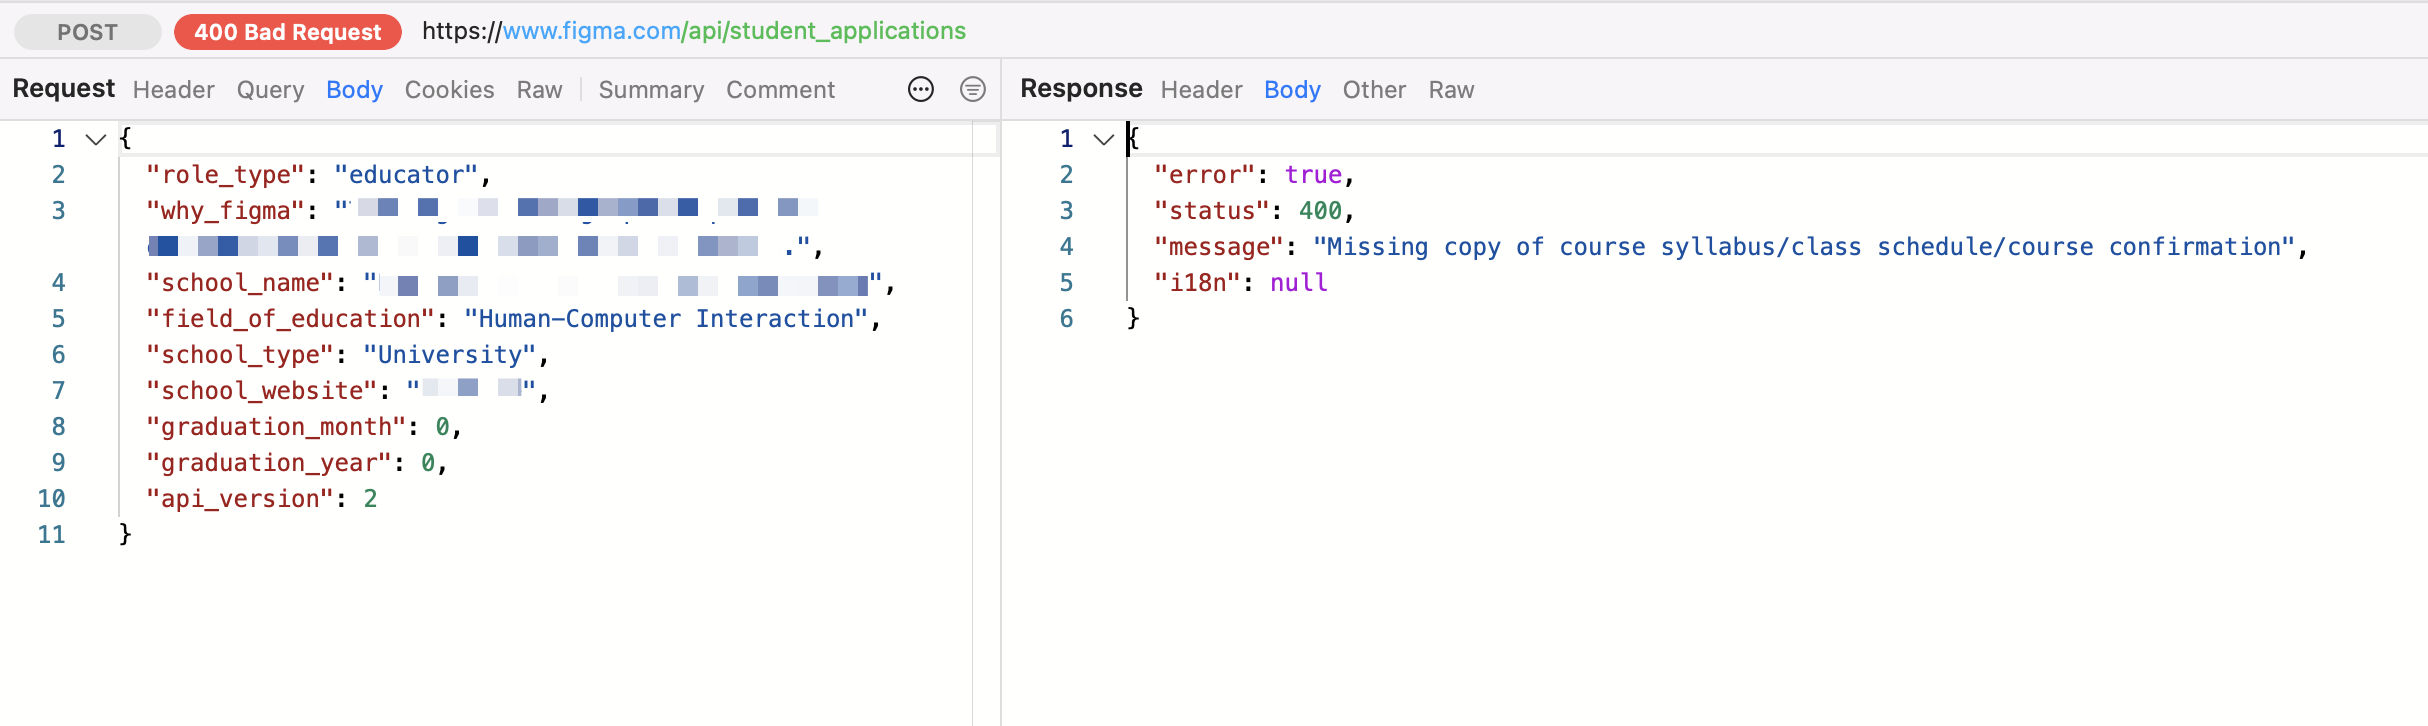Click the "error" key in response

coord(1204,175)
